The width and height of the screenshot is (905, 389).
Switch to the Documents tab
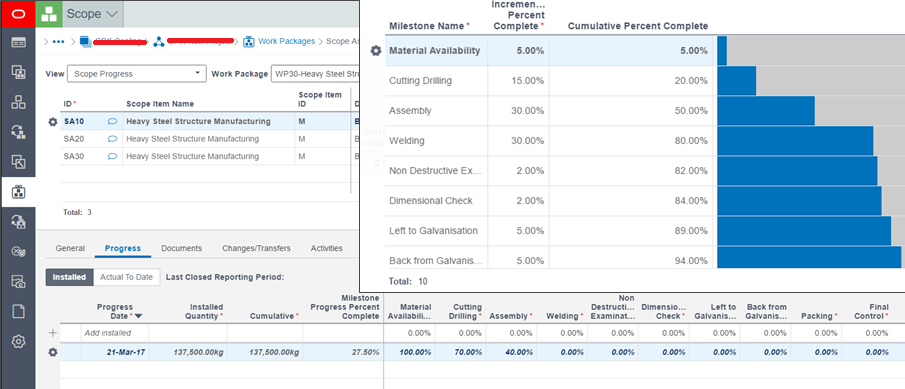(x=181, y=248)
